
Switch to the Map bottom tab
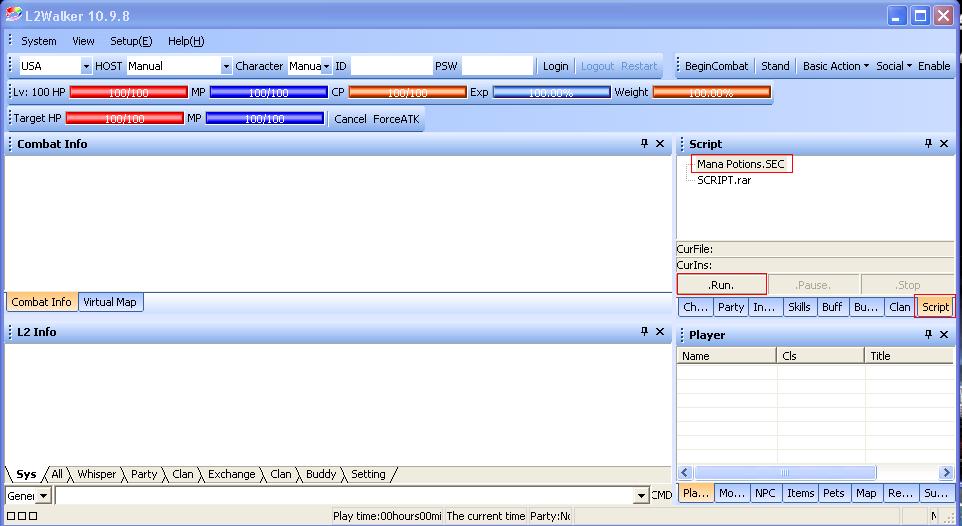(866, 493)
